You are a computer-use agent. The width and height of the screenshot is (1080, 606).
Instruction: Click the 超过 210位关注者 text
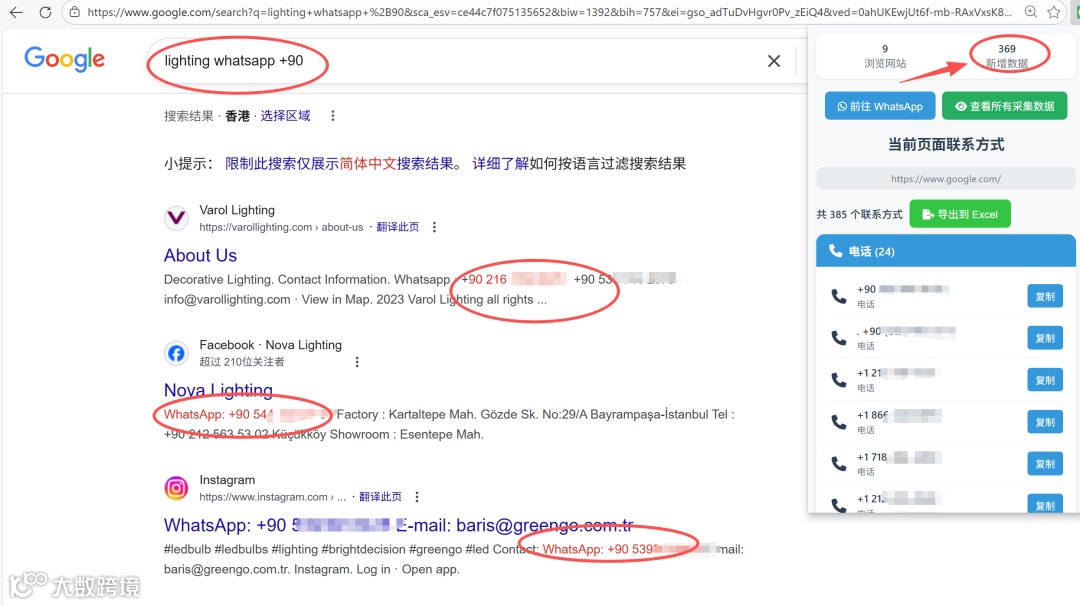[x=242, y=362]
